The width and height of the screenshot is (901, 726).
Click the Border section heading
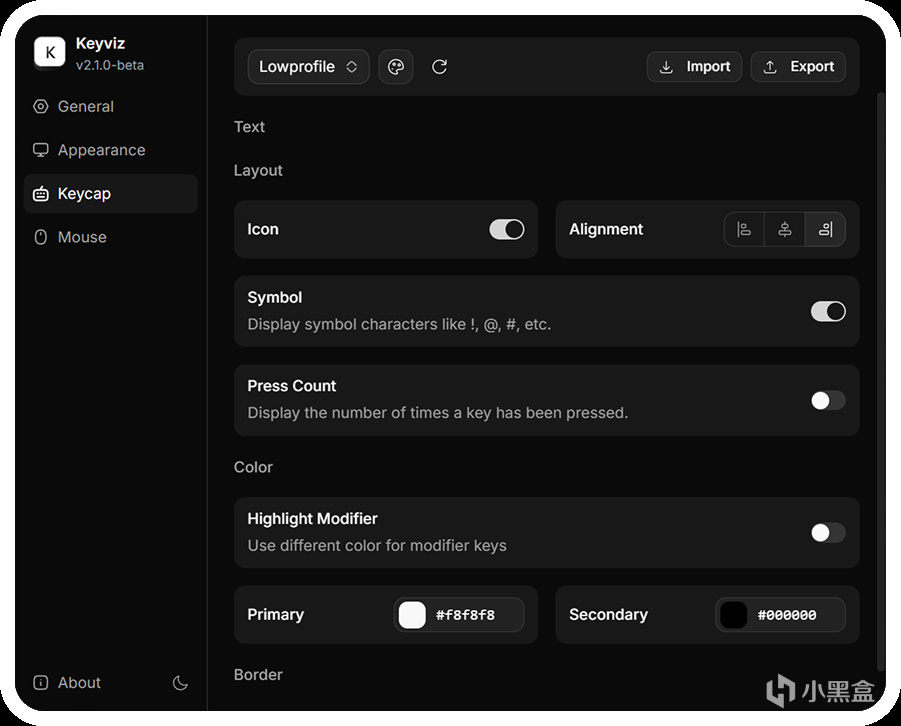point(258,674)
